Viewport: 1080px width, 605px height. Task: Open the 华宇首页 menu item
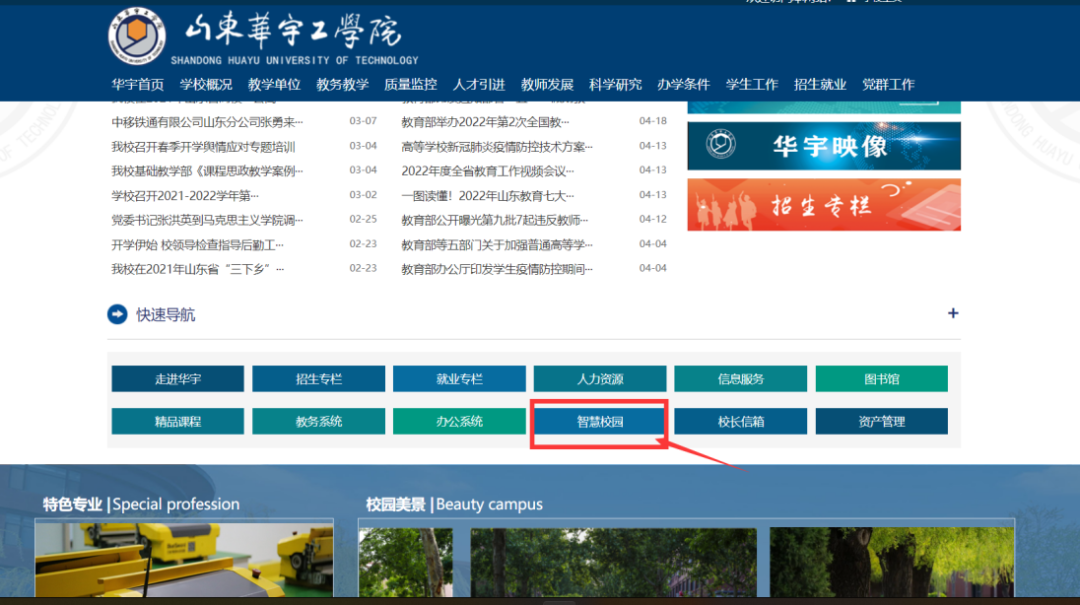click(x=138, y=85)
